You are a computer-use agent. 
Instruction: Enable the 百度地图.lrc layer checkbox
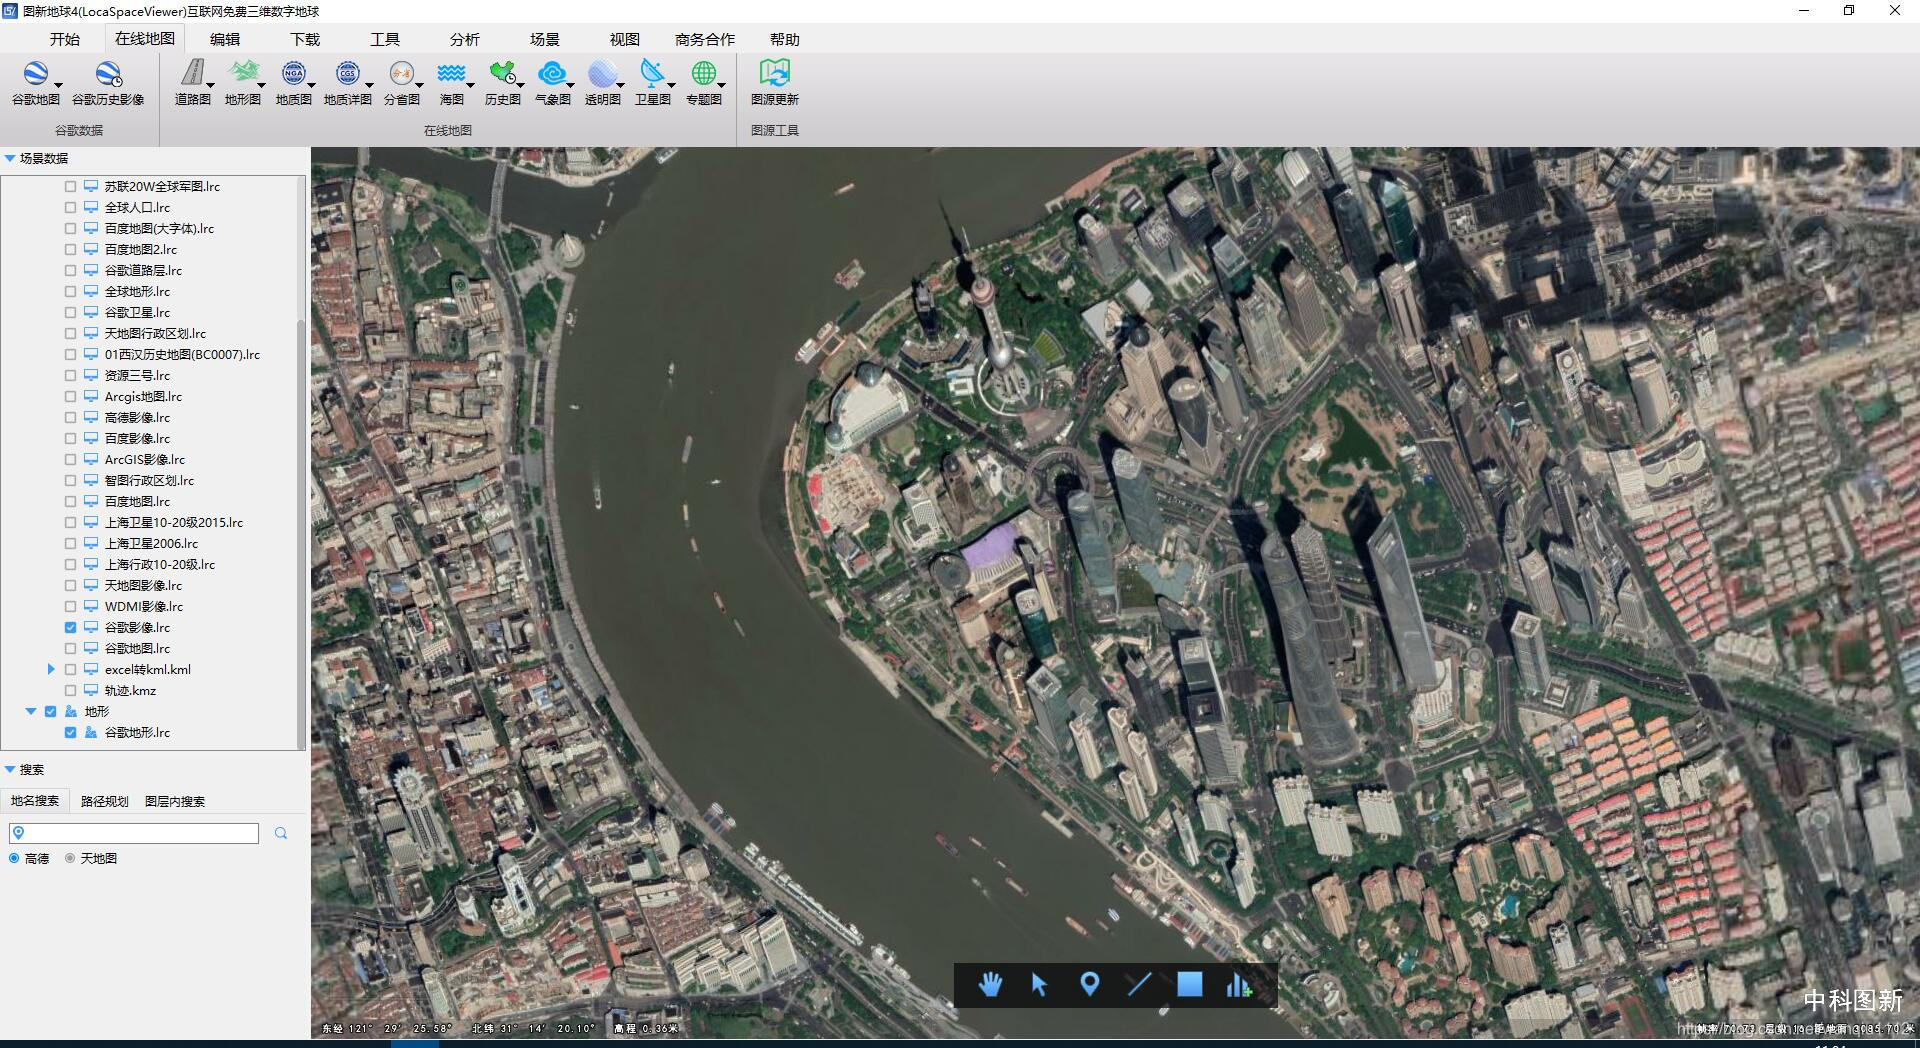[x=70, y=502]
